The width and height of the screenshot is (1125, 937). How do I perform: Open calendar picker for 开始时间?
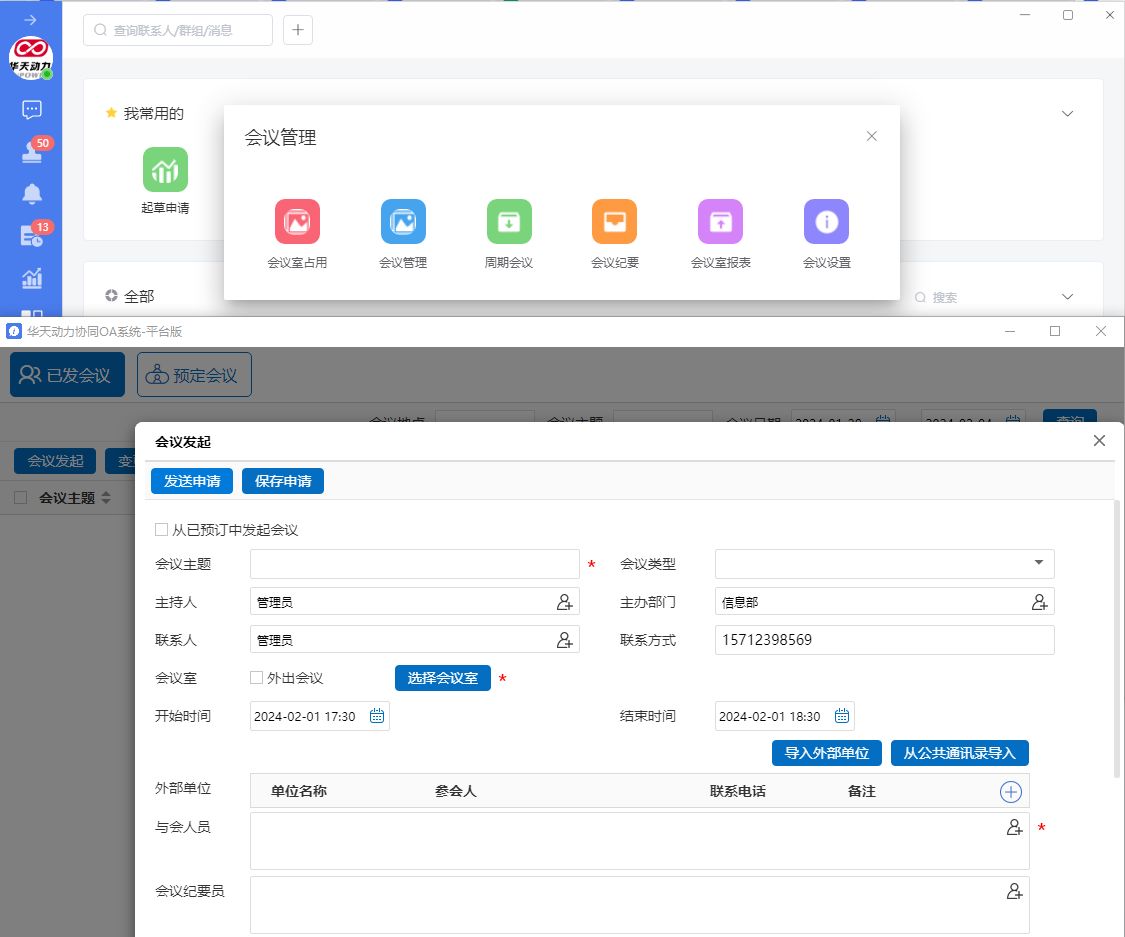pyautogui.click(x=377, y=716)
